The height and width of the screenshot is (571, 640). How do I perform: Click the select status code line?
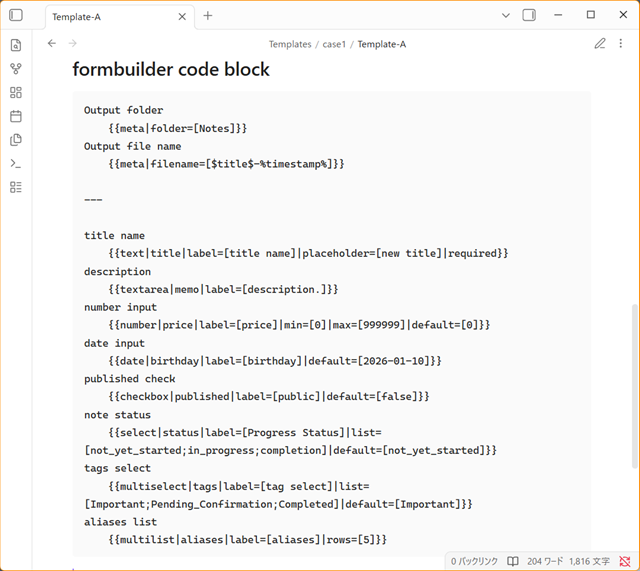[x=290, y=441]
